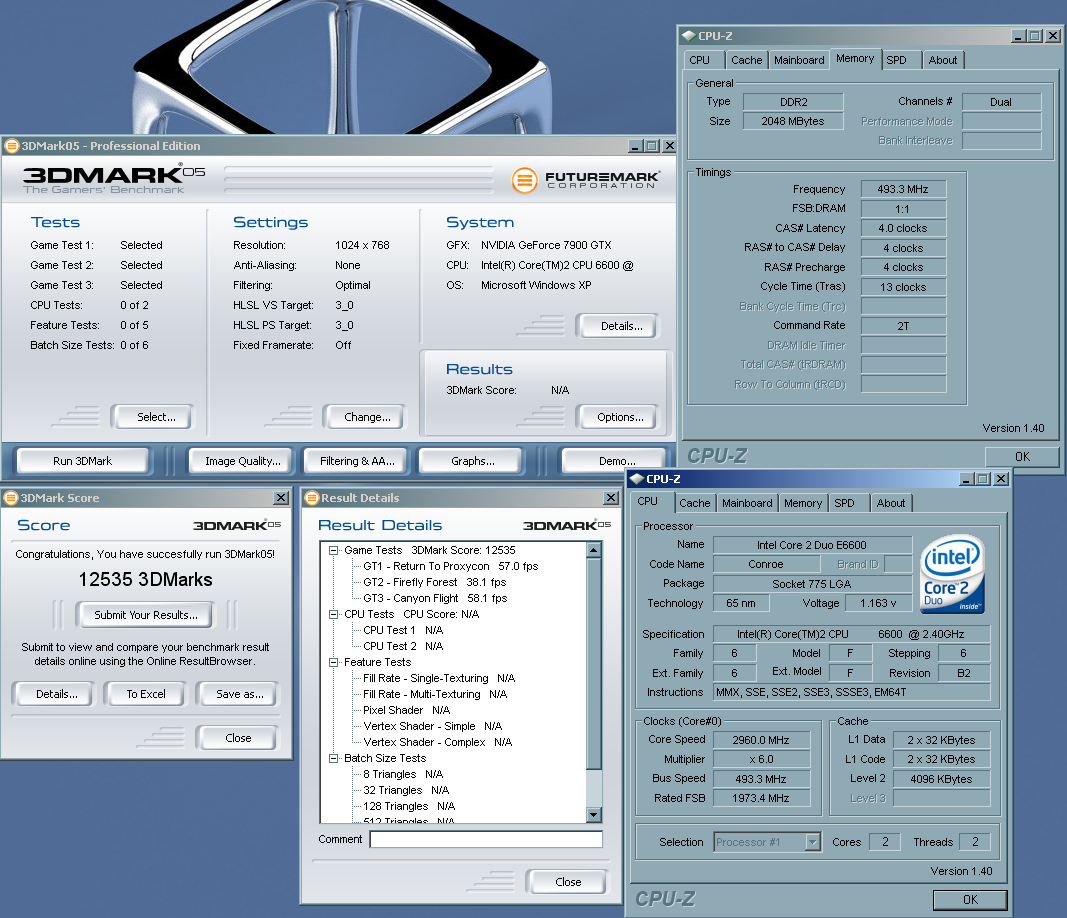
Task: Click Close in Result Details window
Action: click(x=568, y=881)
